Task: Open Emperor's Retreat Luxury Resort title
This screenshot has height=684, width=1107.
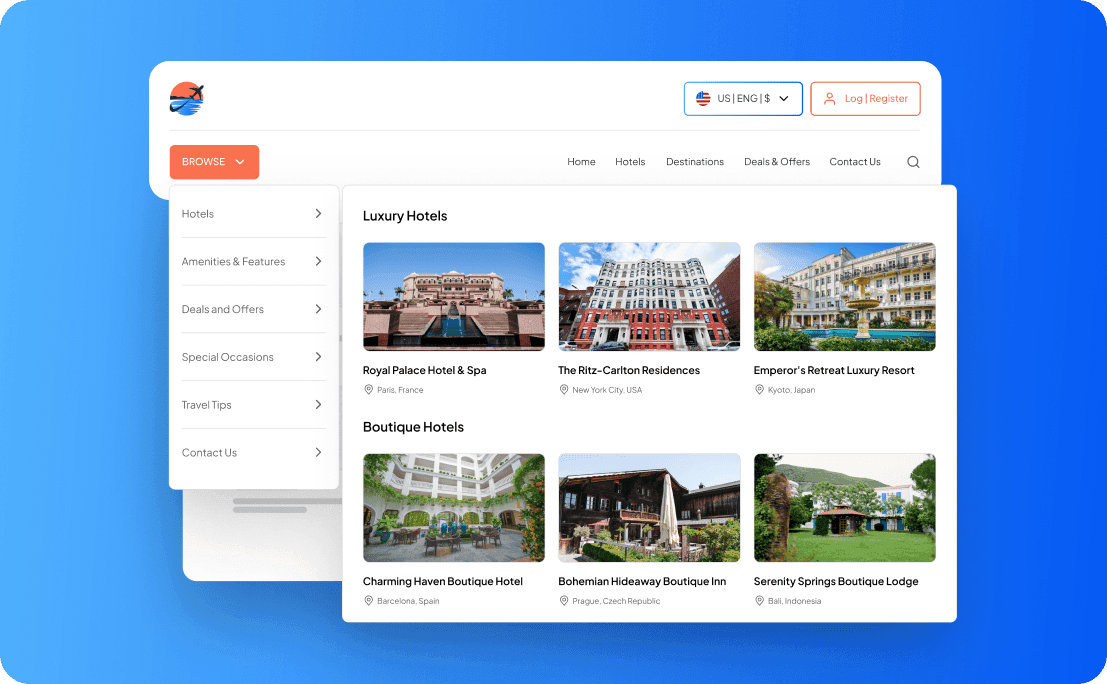Action: click(834, 370)
